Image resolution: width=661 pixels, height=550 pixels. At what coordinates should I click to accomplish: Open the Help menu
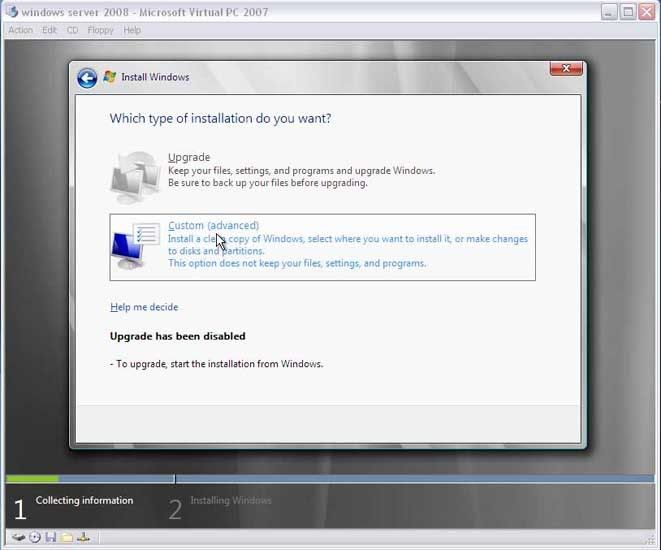point(132,30)
